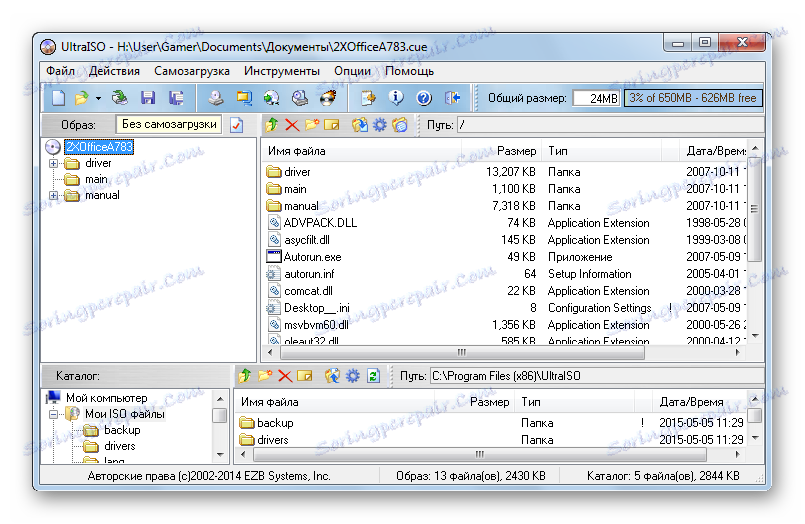Screen dimensions: 805x524
Task: Click the Exit door icon
Action: pyautogui.click(x=452, y=98)
